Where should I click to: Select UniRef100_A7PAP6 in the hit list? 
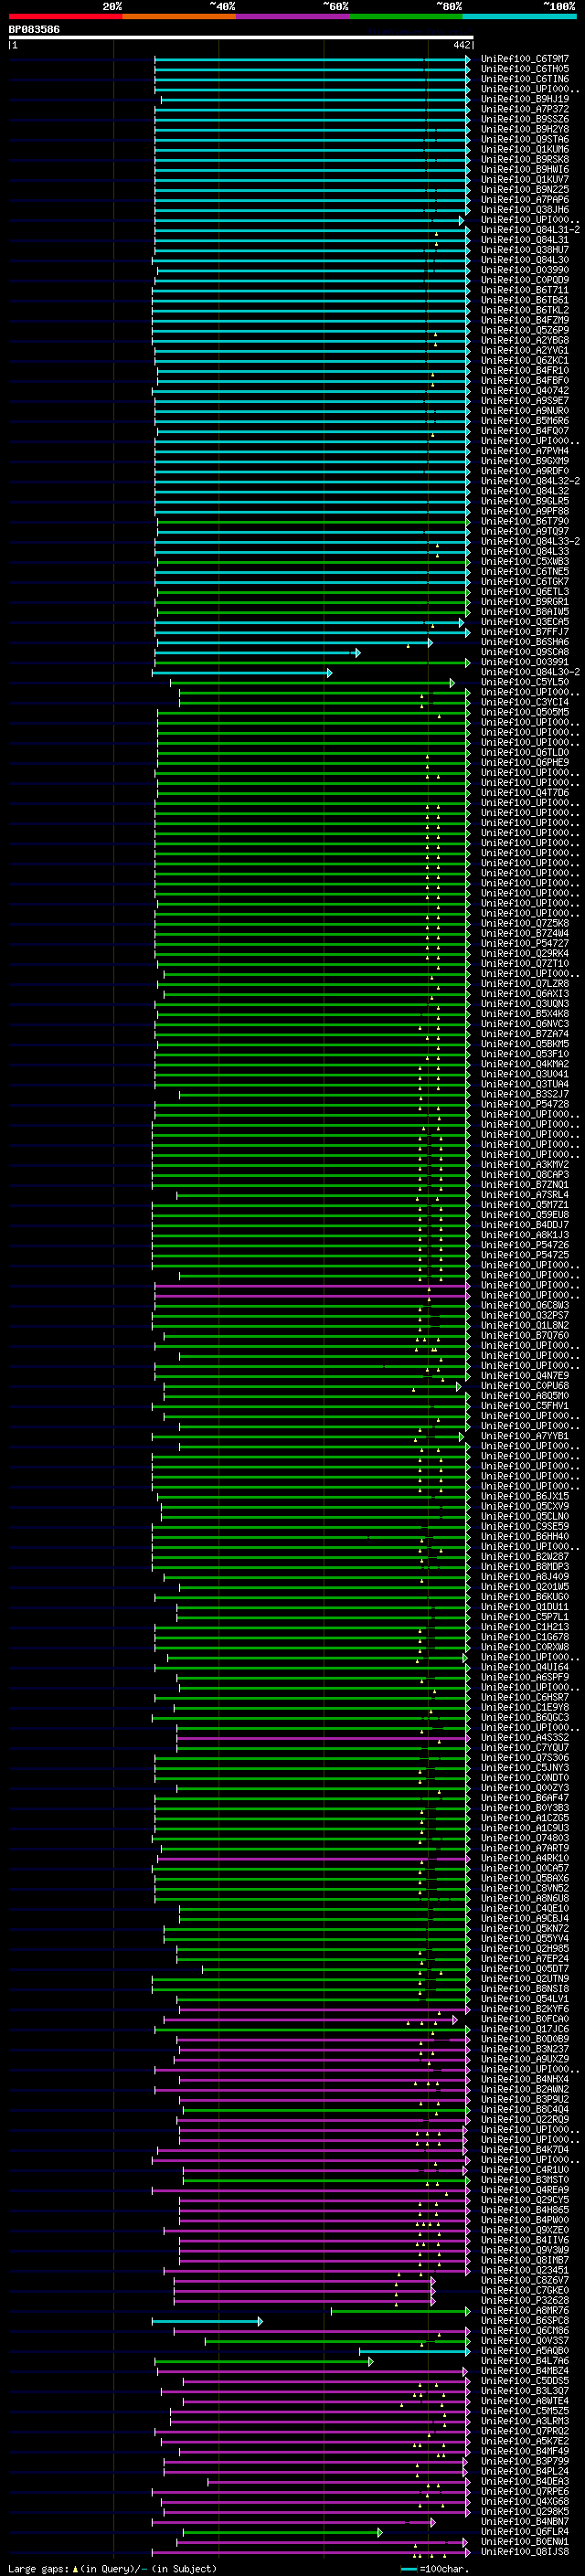[524, 200]
